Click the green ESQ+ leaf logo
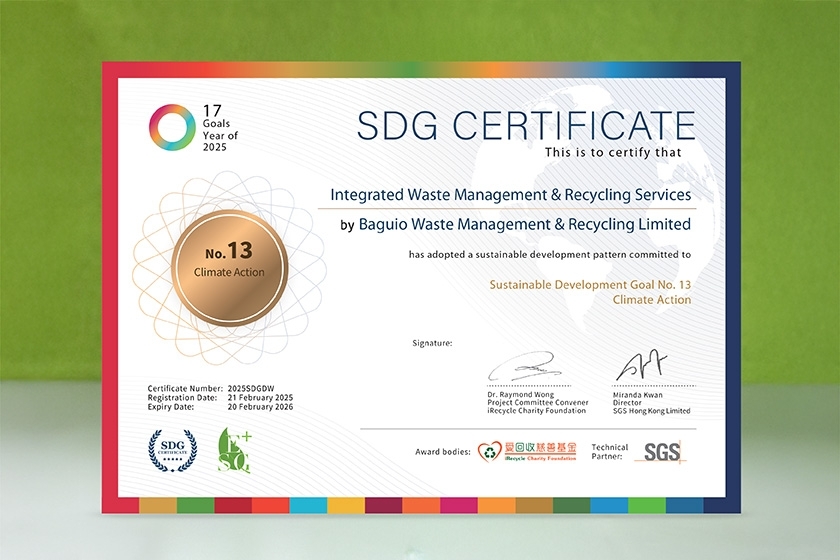Screen dimensions: 840x560 [x=235, y=450]
